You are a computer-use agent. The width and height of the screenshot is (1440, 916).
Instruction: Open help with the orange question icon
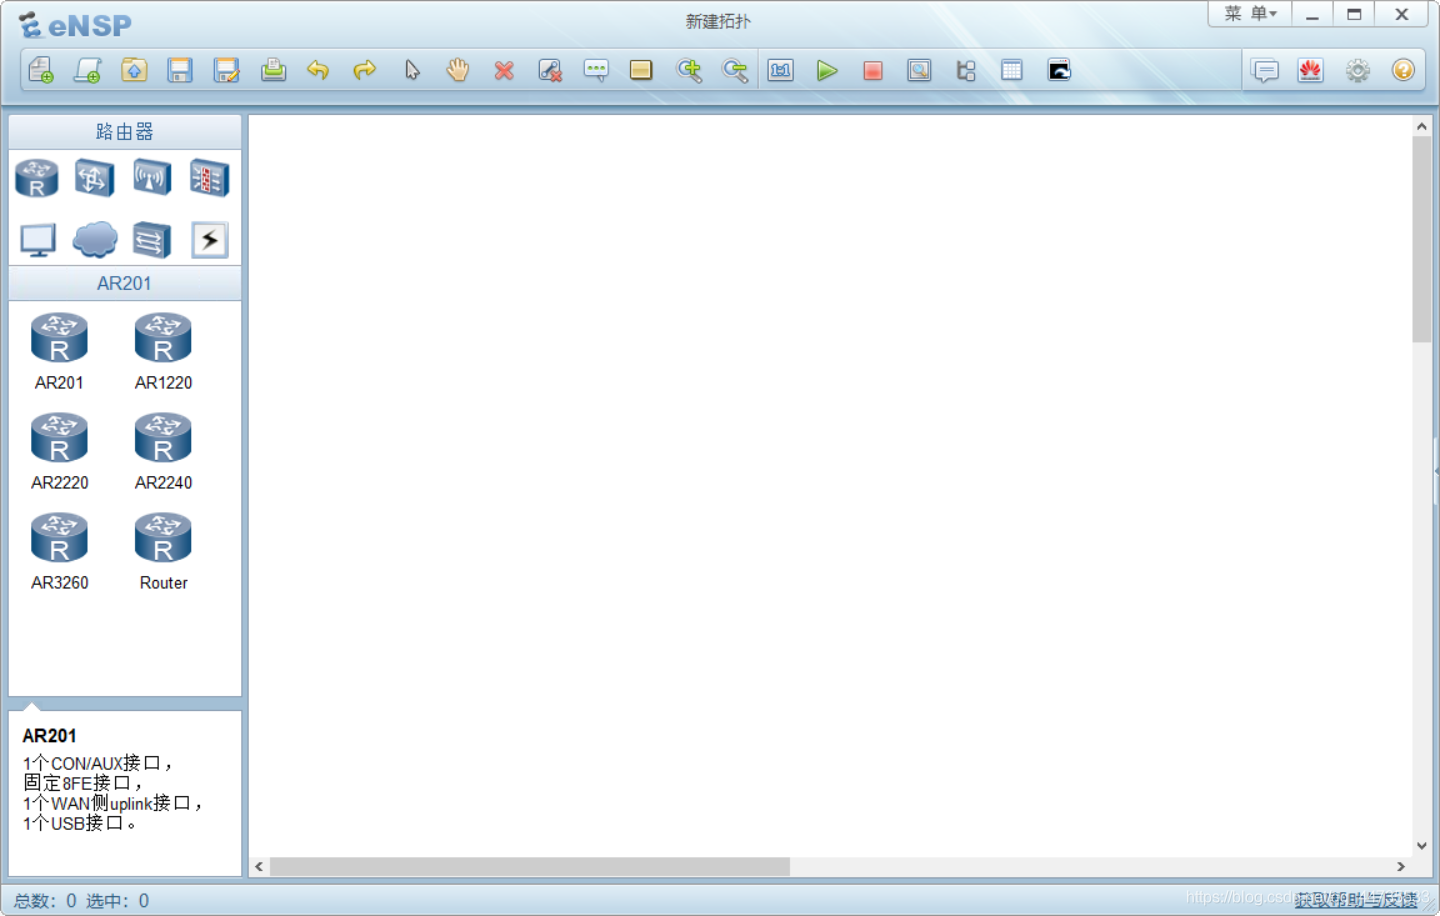point(1403,70)
